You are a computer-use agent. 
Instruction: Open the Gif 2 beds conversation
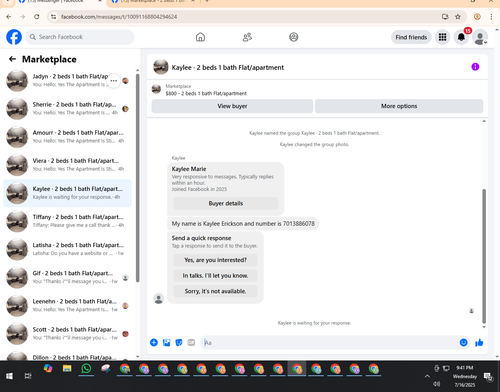coord(67,277)
